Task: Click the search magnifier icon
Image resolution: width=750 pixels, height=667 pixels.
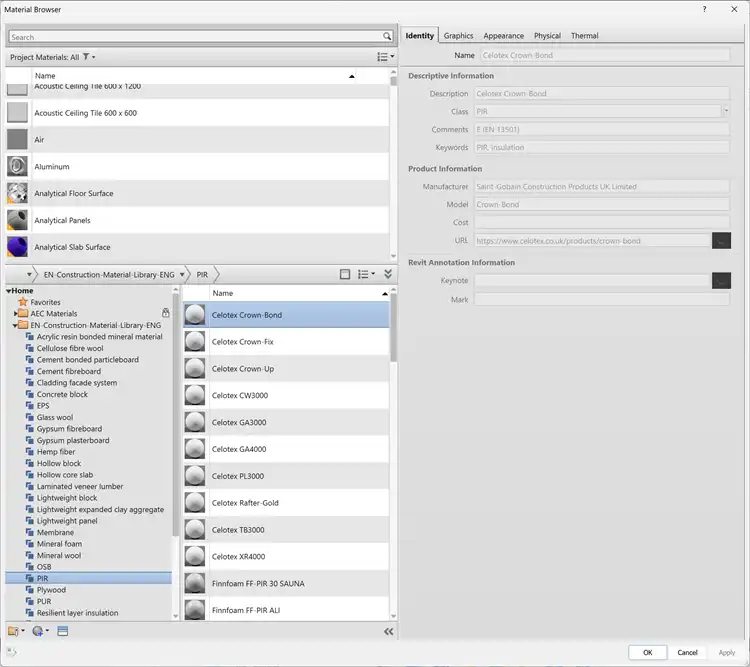Action: tap(386, 36)
